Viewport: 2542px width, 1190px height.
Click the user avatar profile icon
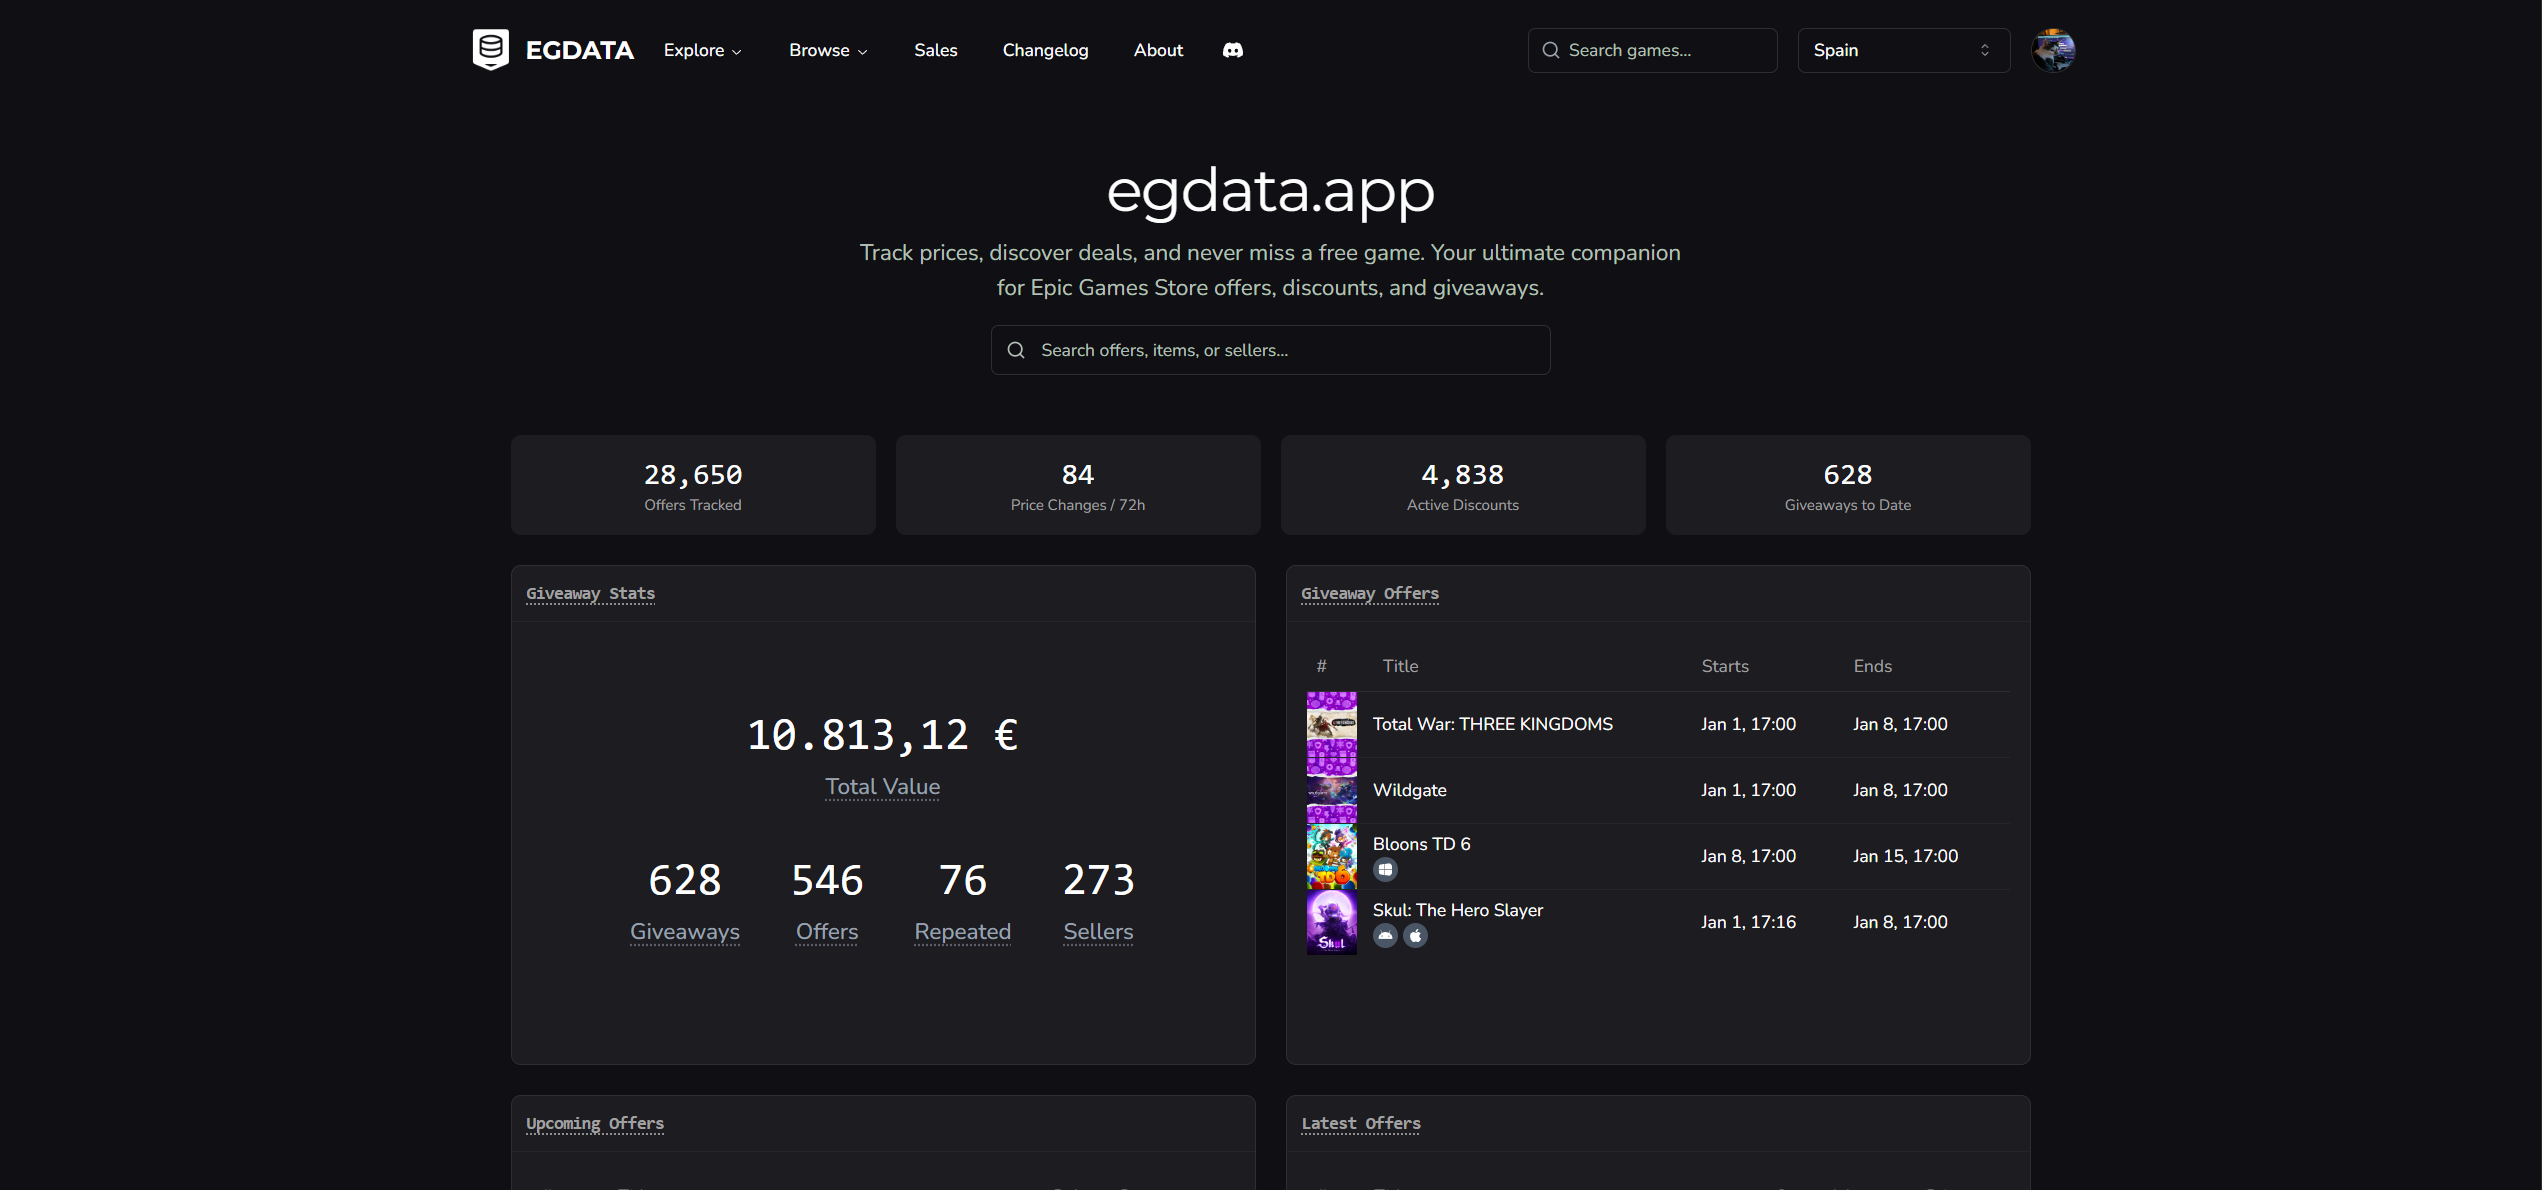point(2053,50)
